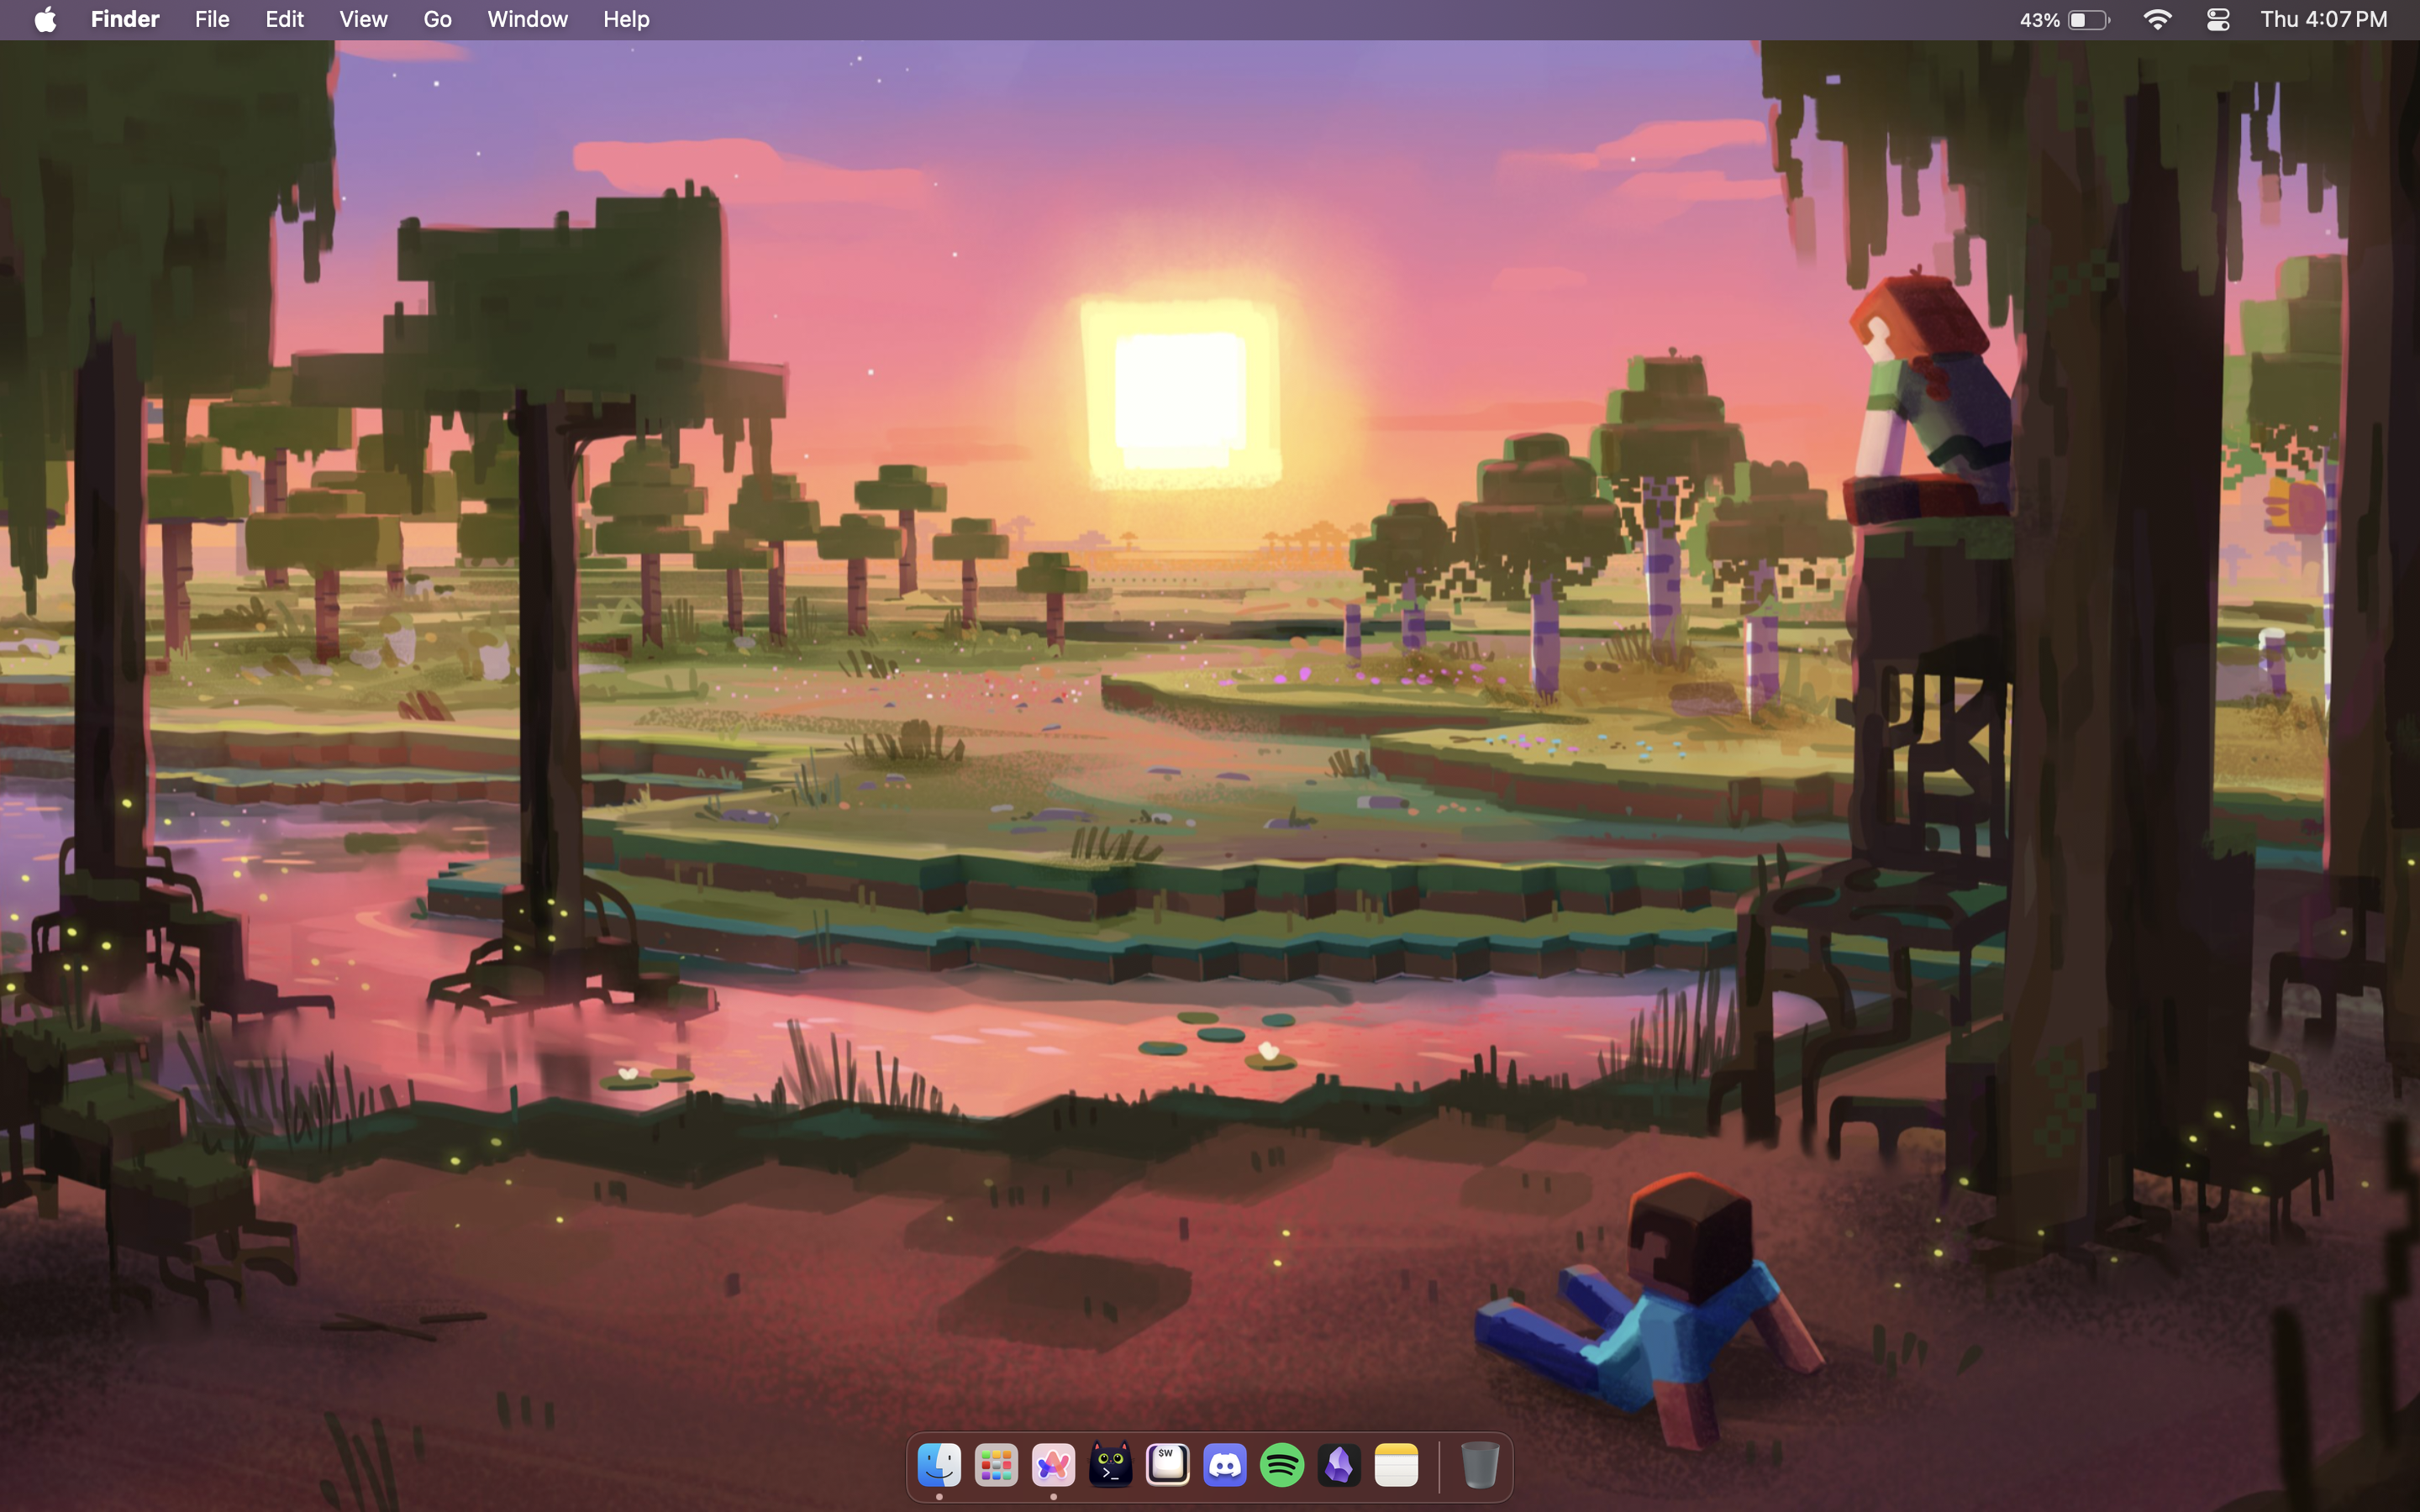Screen dimensions: 2420x1512
Task: Open the Edit menu
Action: coord(284,20)
